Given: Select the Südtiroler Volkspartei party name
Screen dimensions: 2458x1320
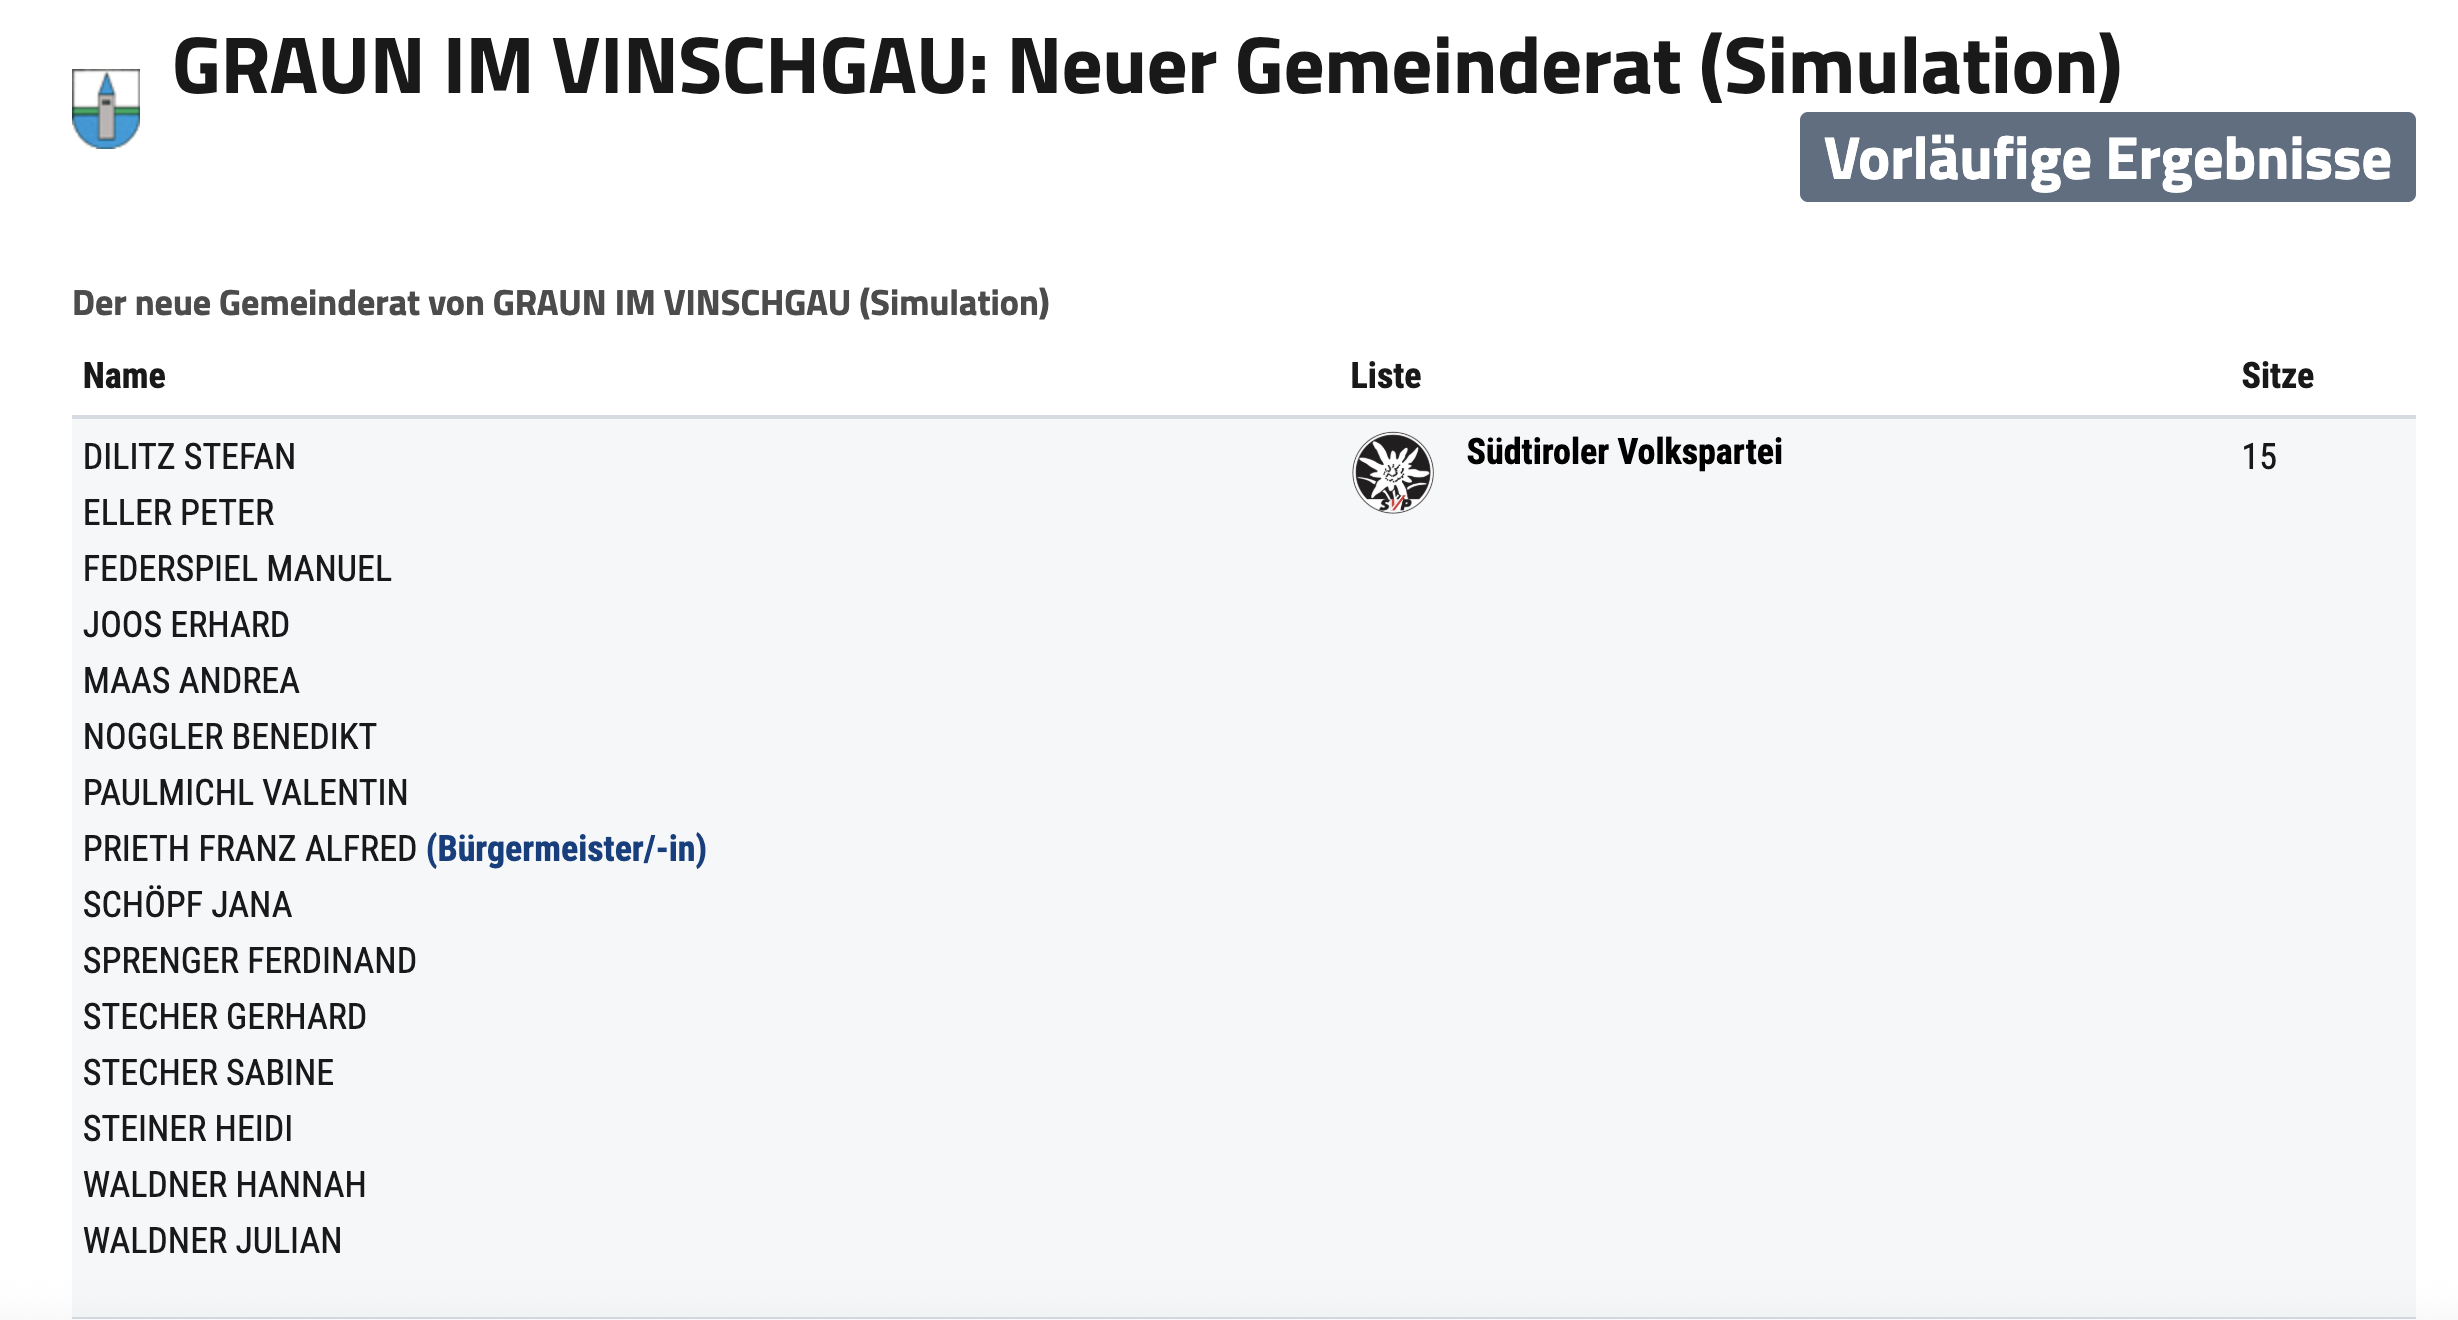Looking at the screenshot, I should pyautogui.click(x=1624, y=452).
